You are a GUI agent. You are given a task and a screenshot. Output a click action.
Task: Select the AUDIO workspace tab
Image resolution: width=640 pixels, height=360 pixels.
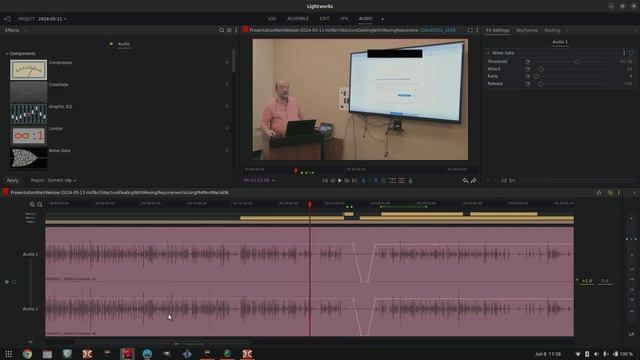[365, 19]
